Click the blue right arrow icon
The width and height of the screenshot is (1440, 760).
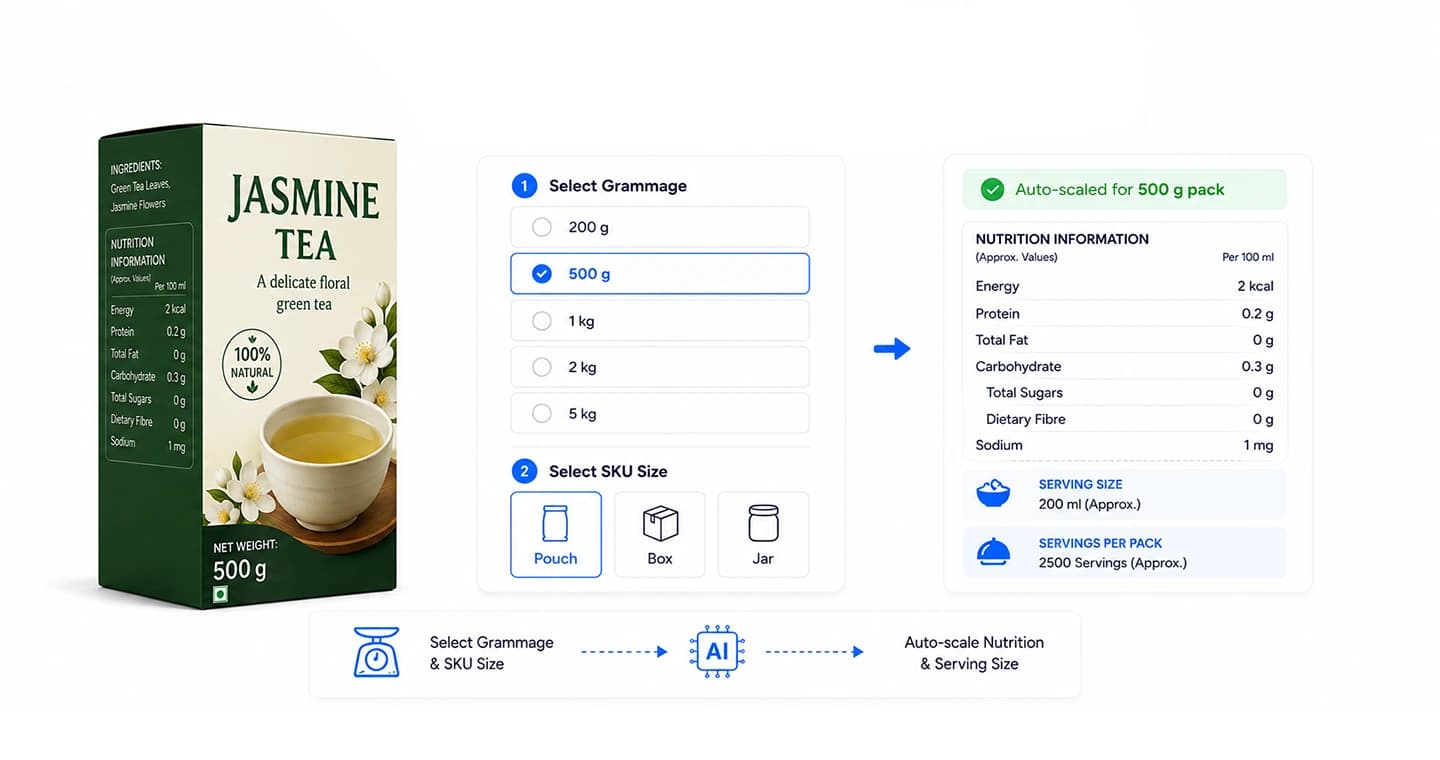click(x=892, y=349)
